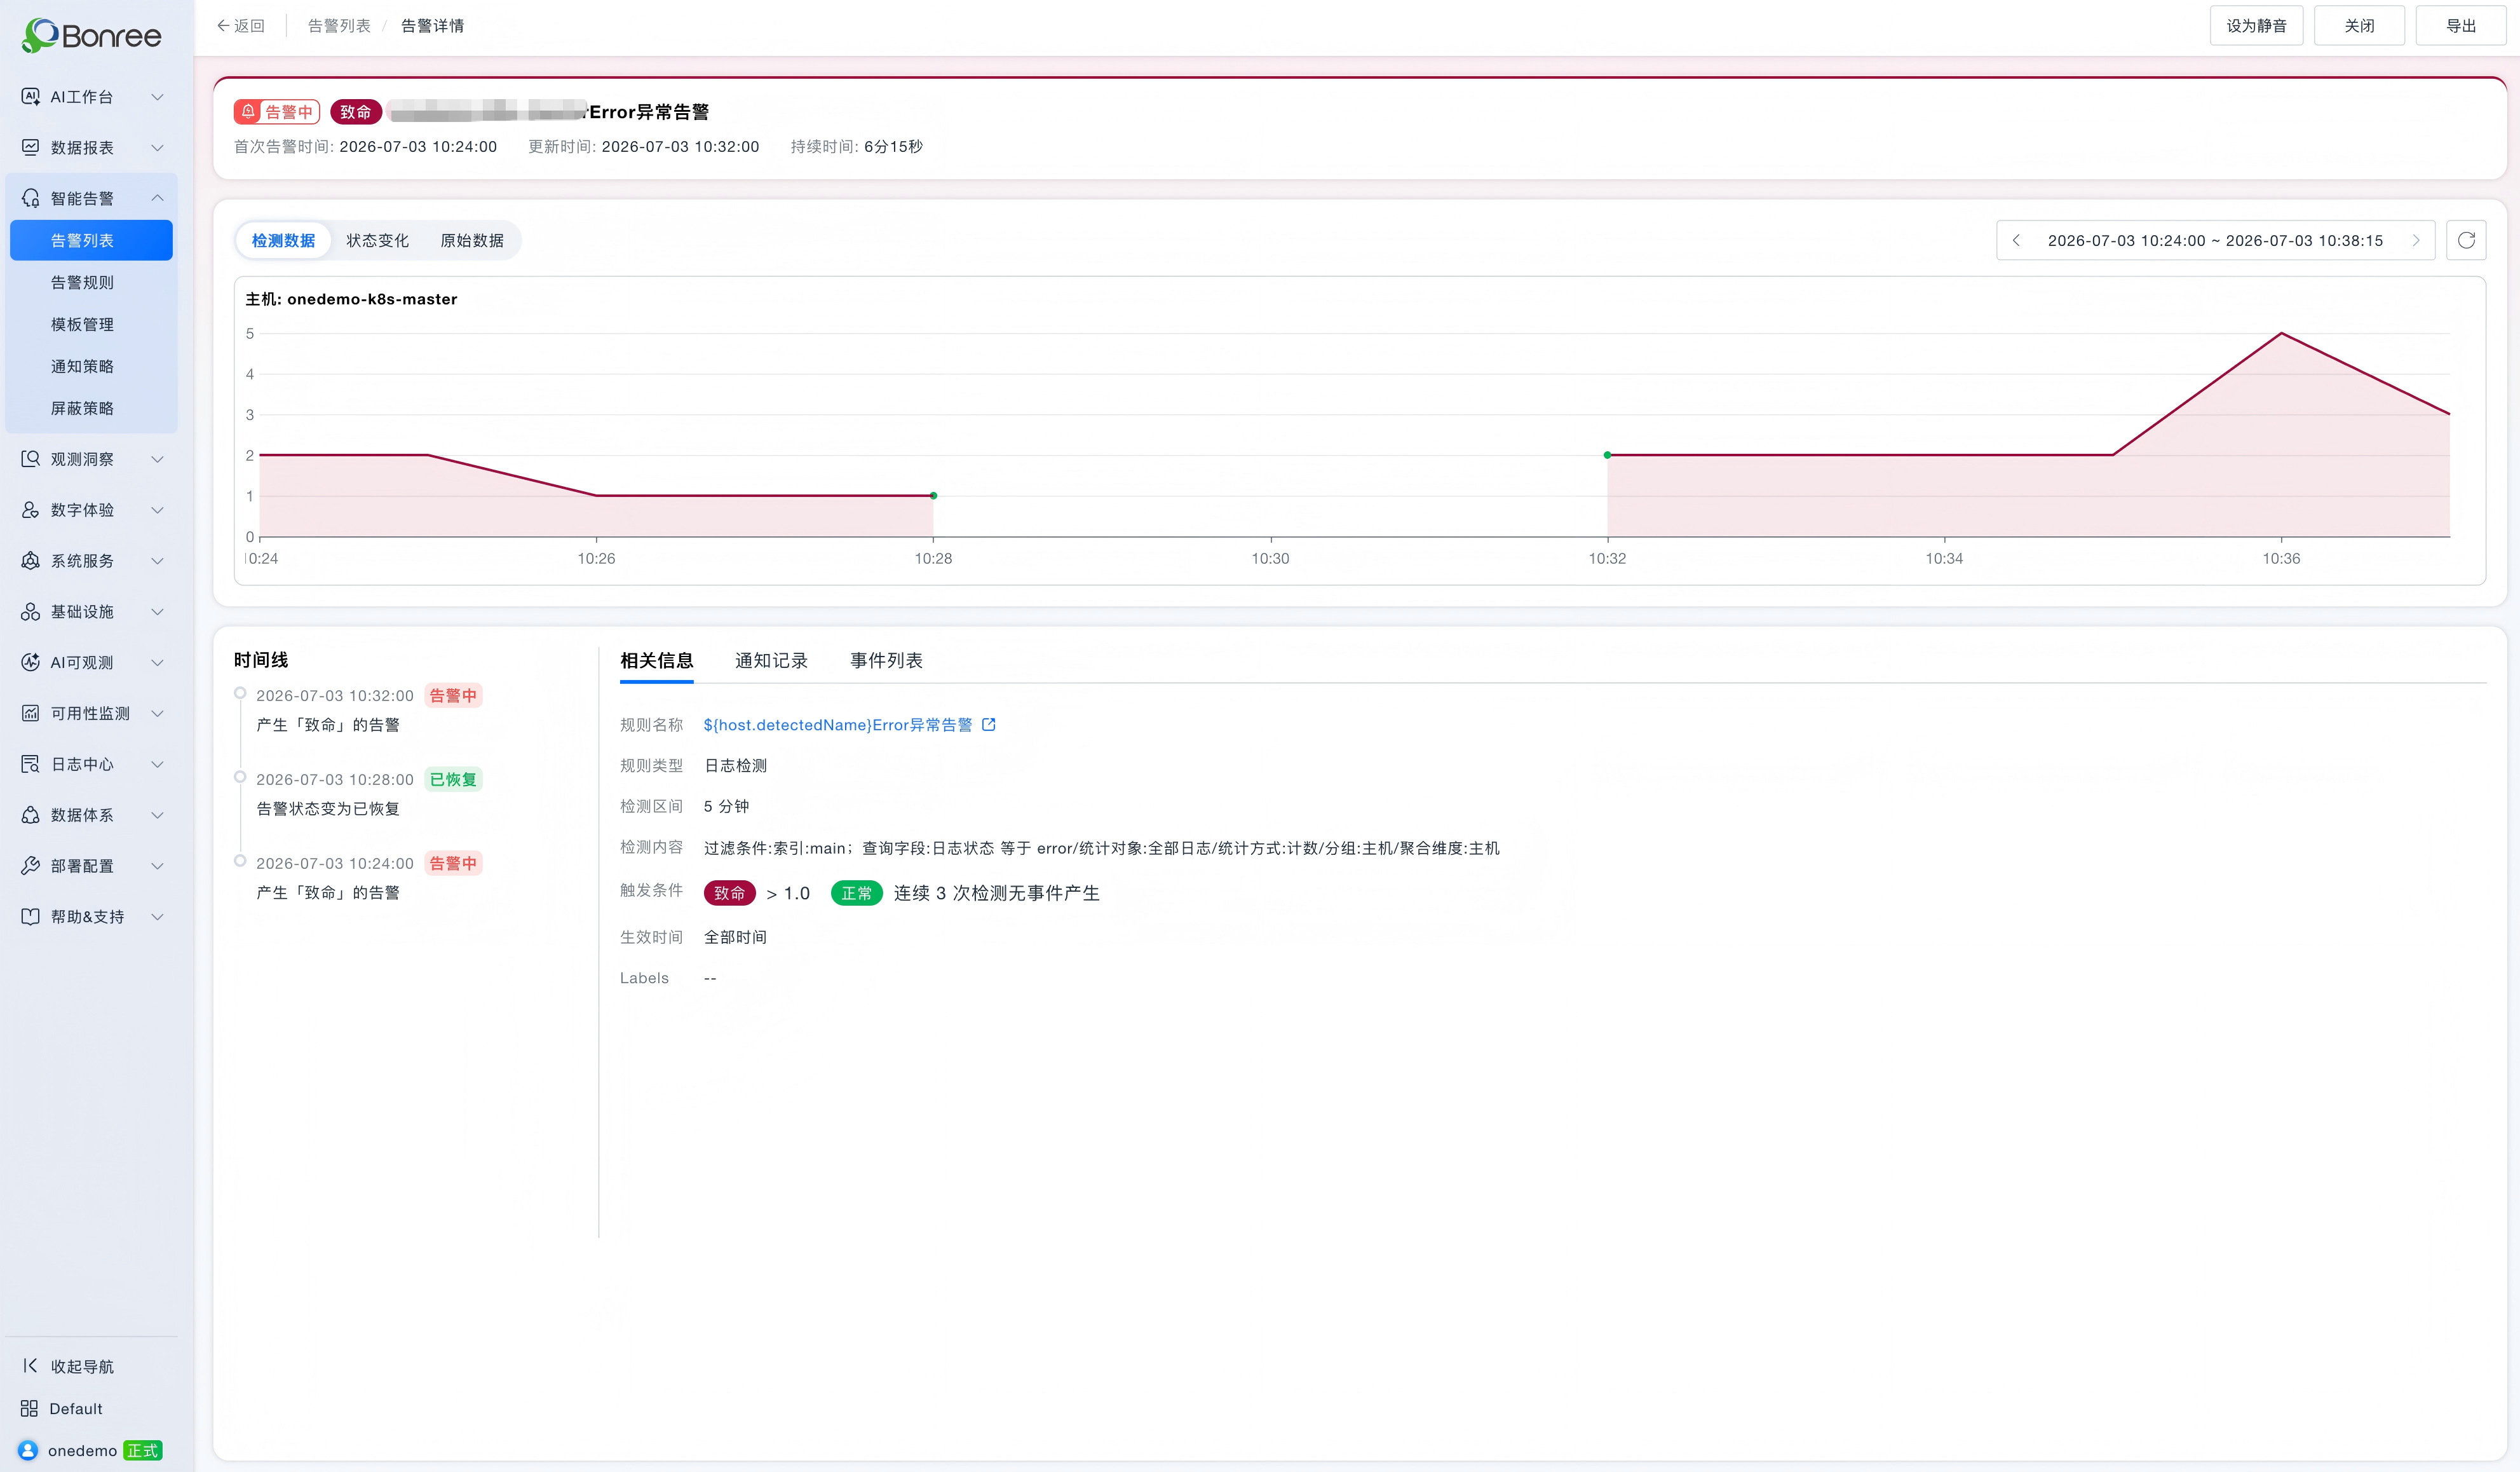Select the 相关信息 tab
This screenshot has height=1472, width=2520.
tap(656, 660)
